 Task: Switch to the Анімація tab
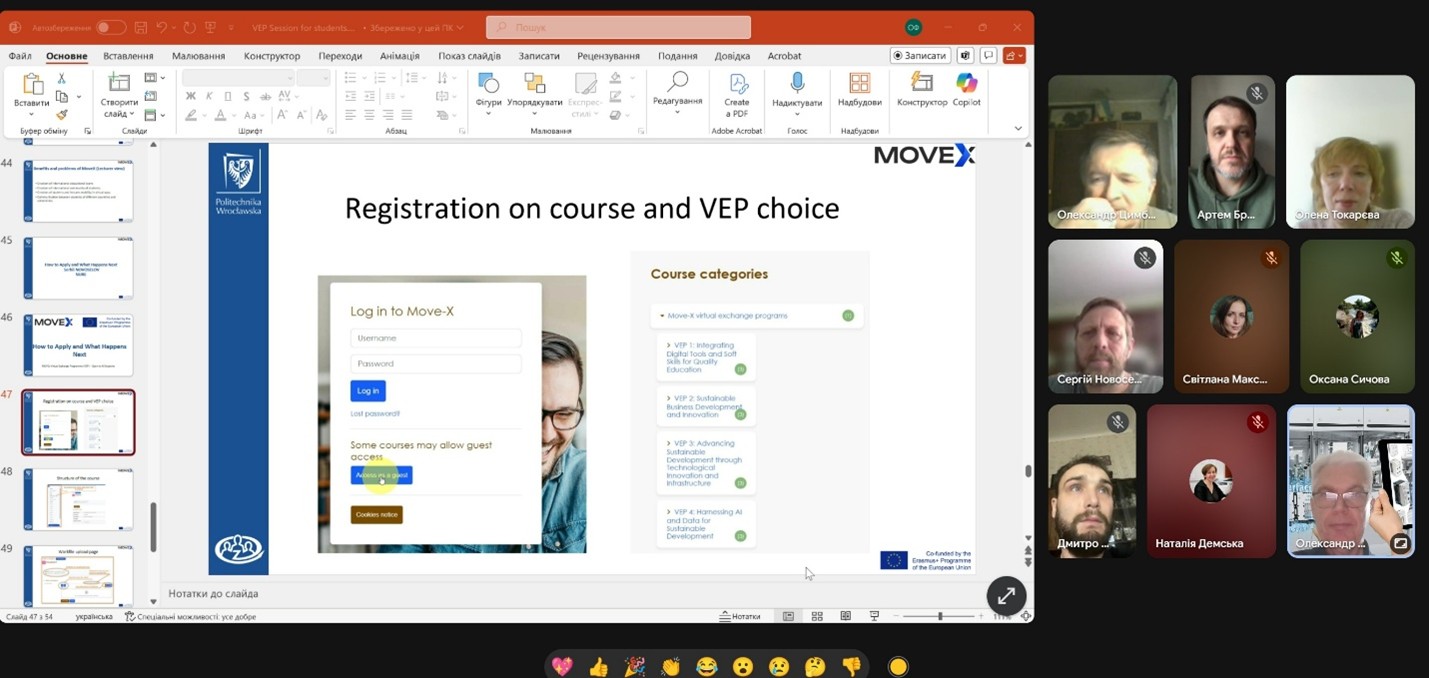point(399,56)
